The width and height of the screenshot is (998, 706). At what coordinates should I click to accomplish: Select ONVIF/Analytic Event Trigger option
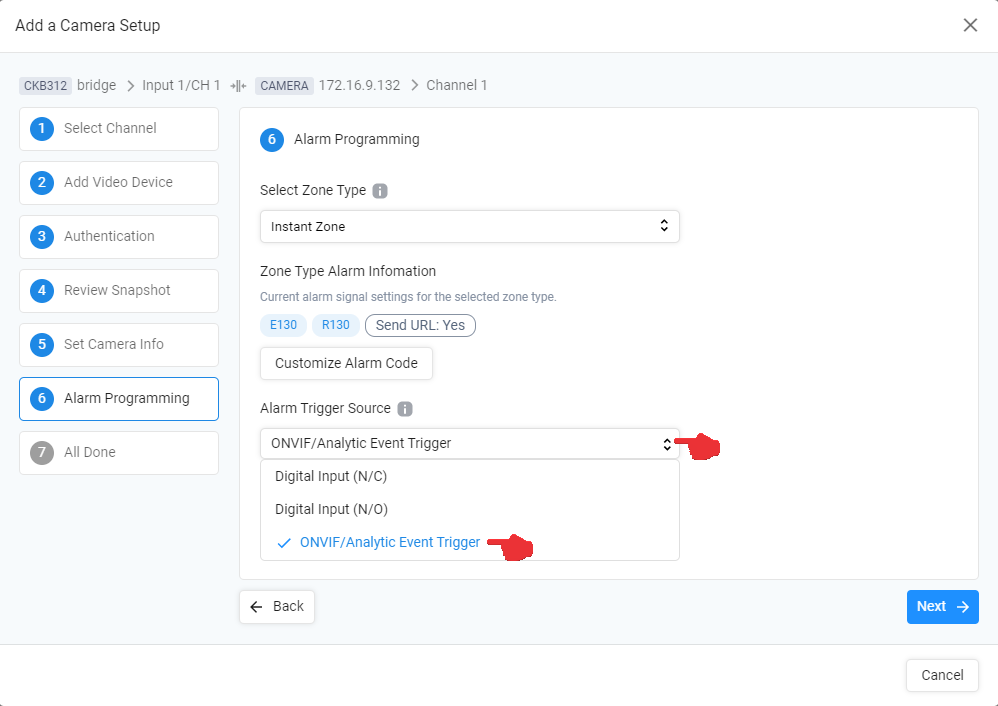coord(470,543)
